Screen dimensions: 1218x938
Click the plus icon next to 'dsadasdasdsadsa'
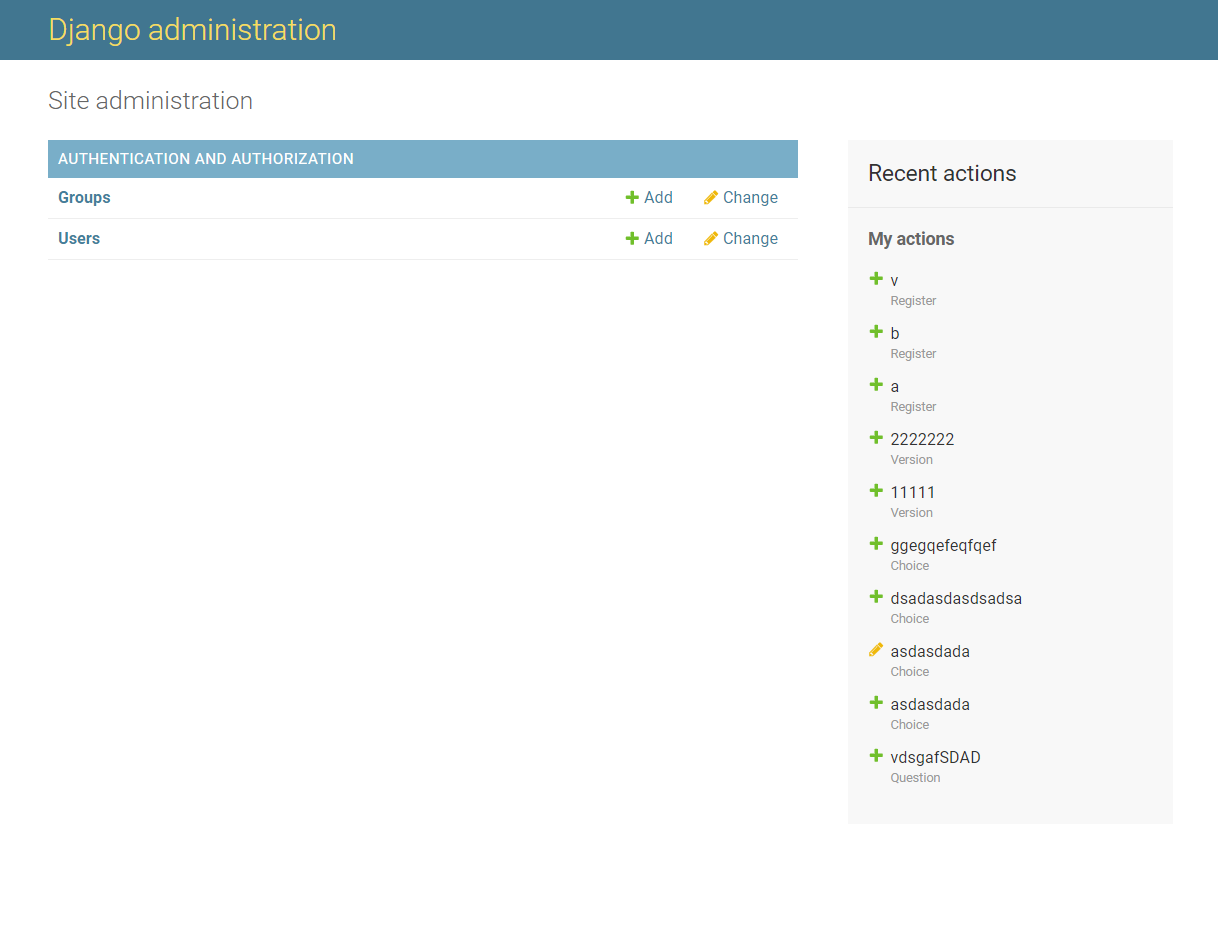pyautogui.click(x=876, y=597)
